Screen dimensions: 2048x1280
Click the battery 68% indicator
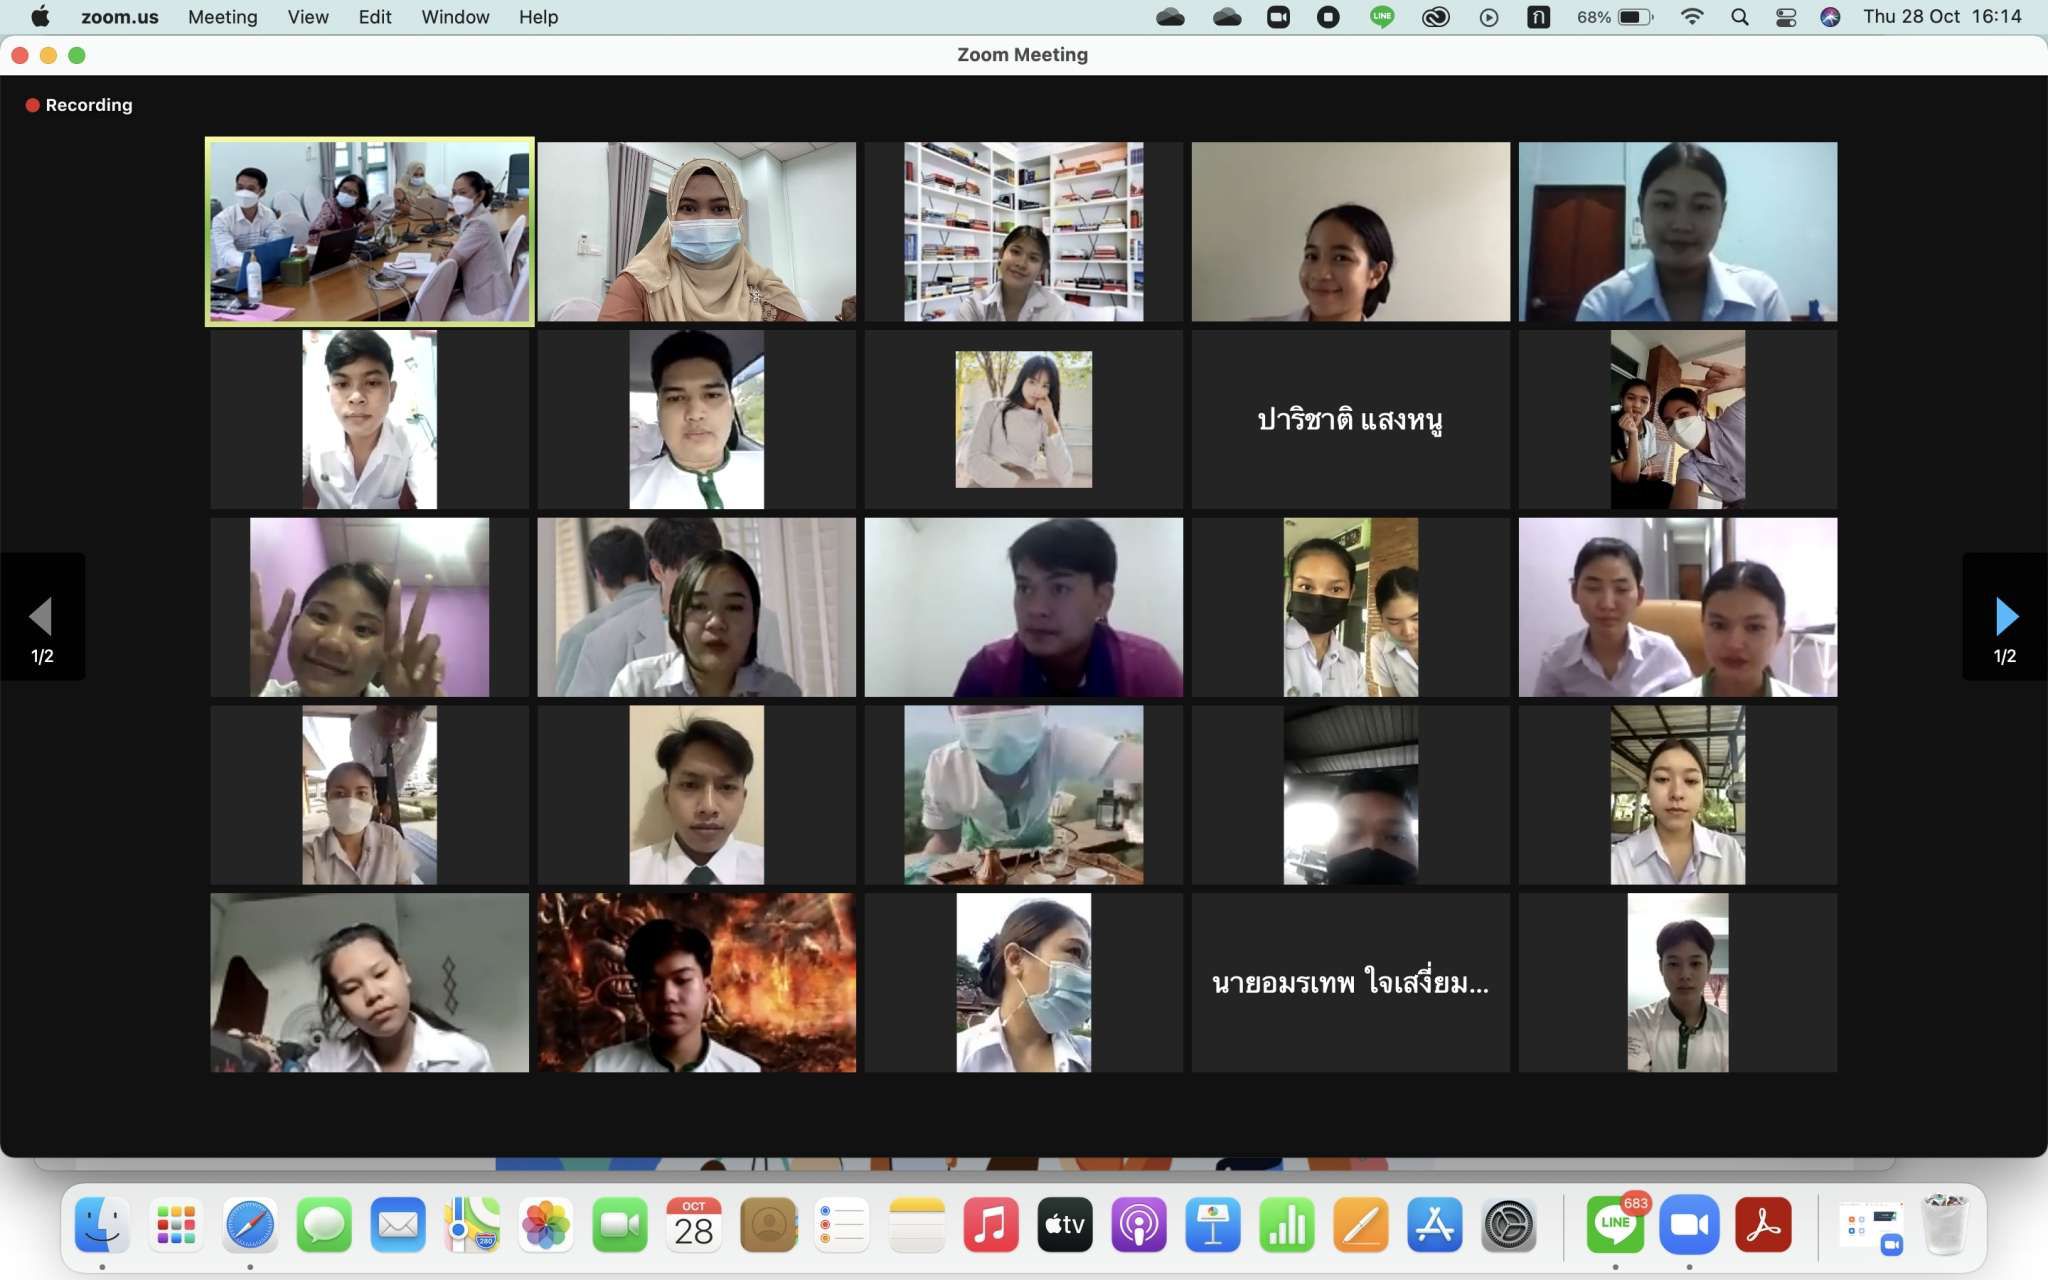click(x=1615, y=17)
